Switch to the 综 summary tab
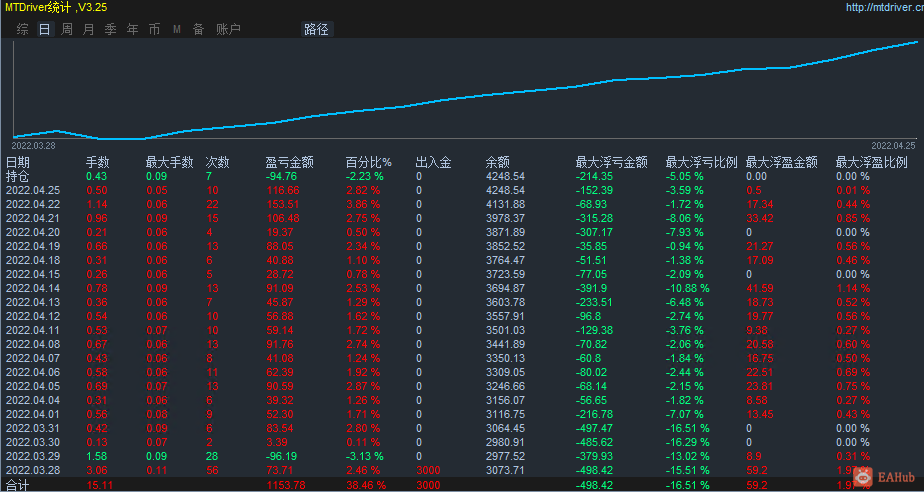Viewport: 924px width, 492px height. point(22,29)
